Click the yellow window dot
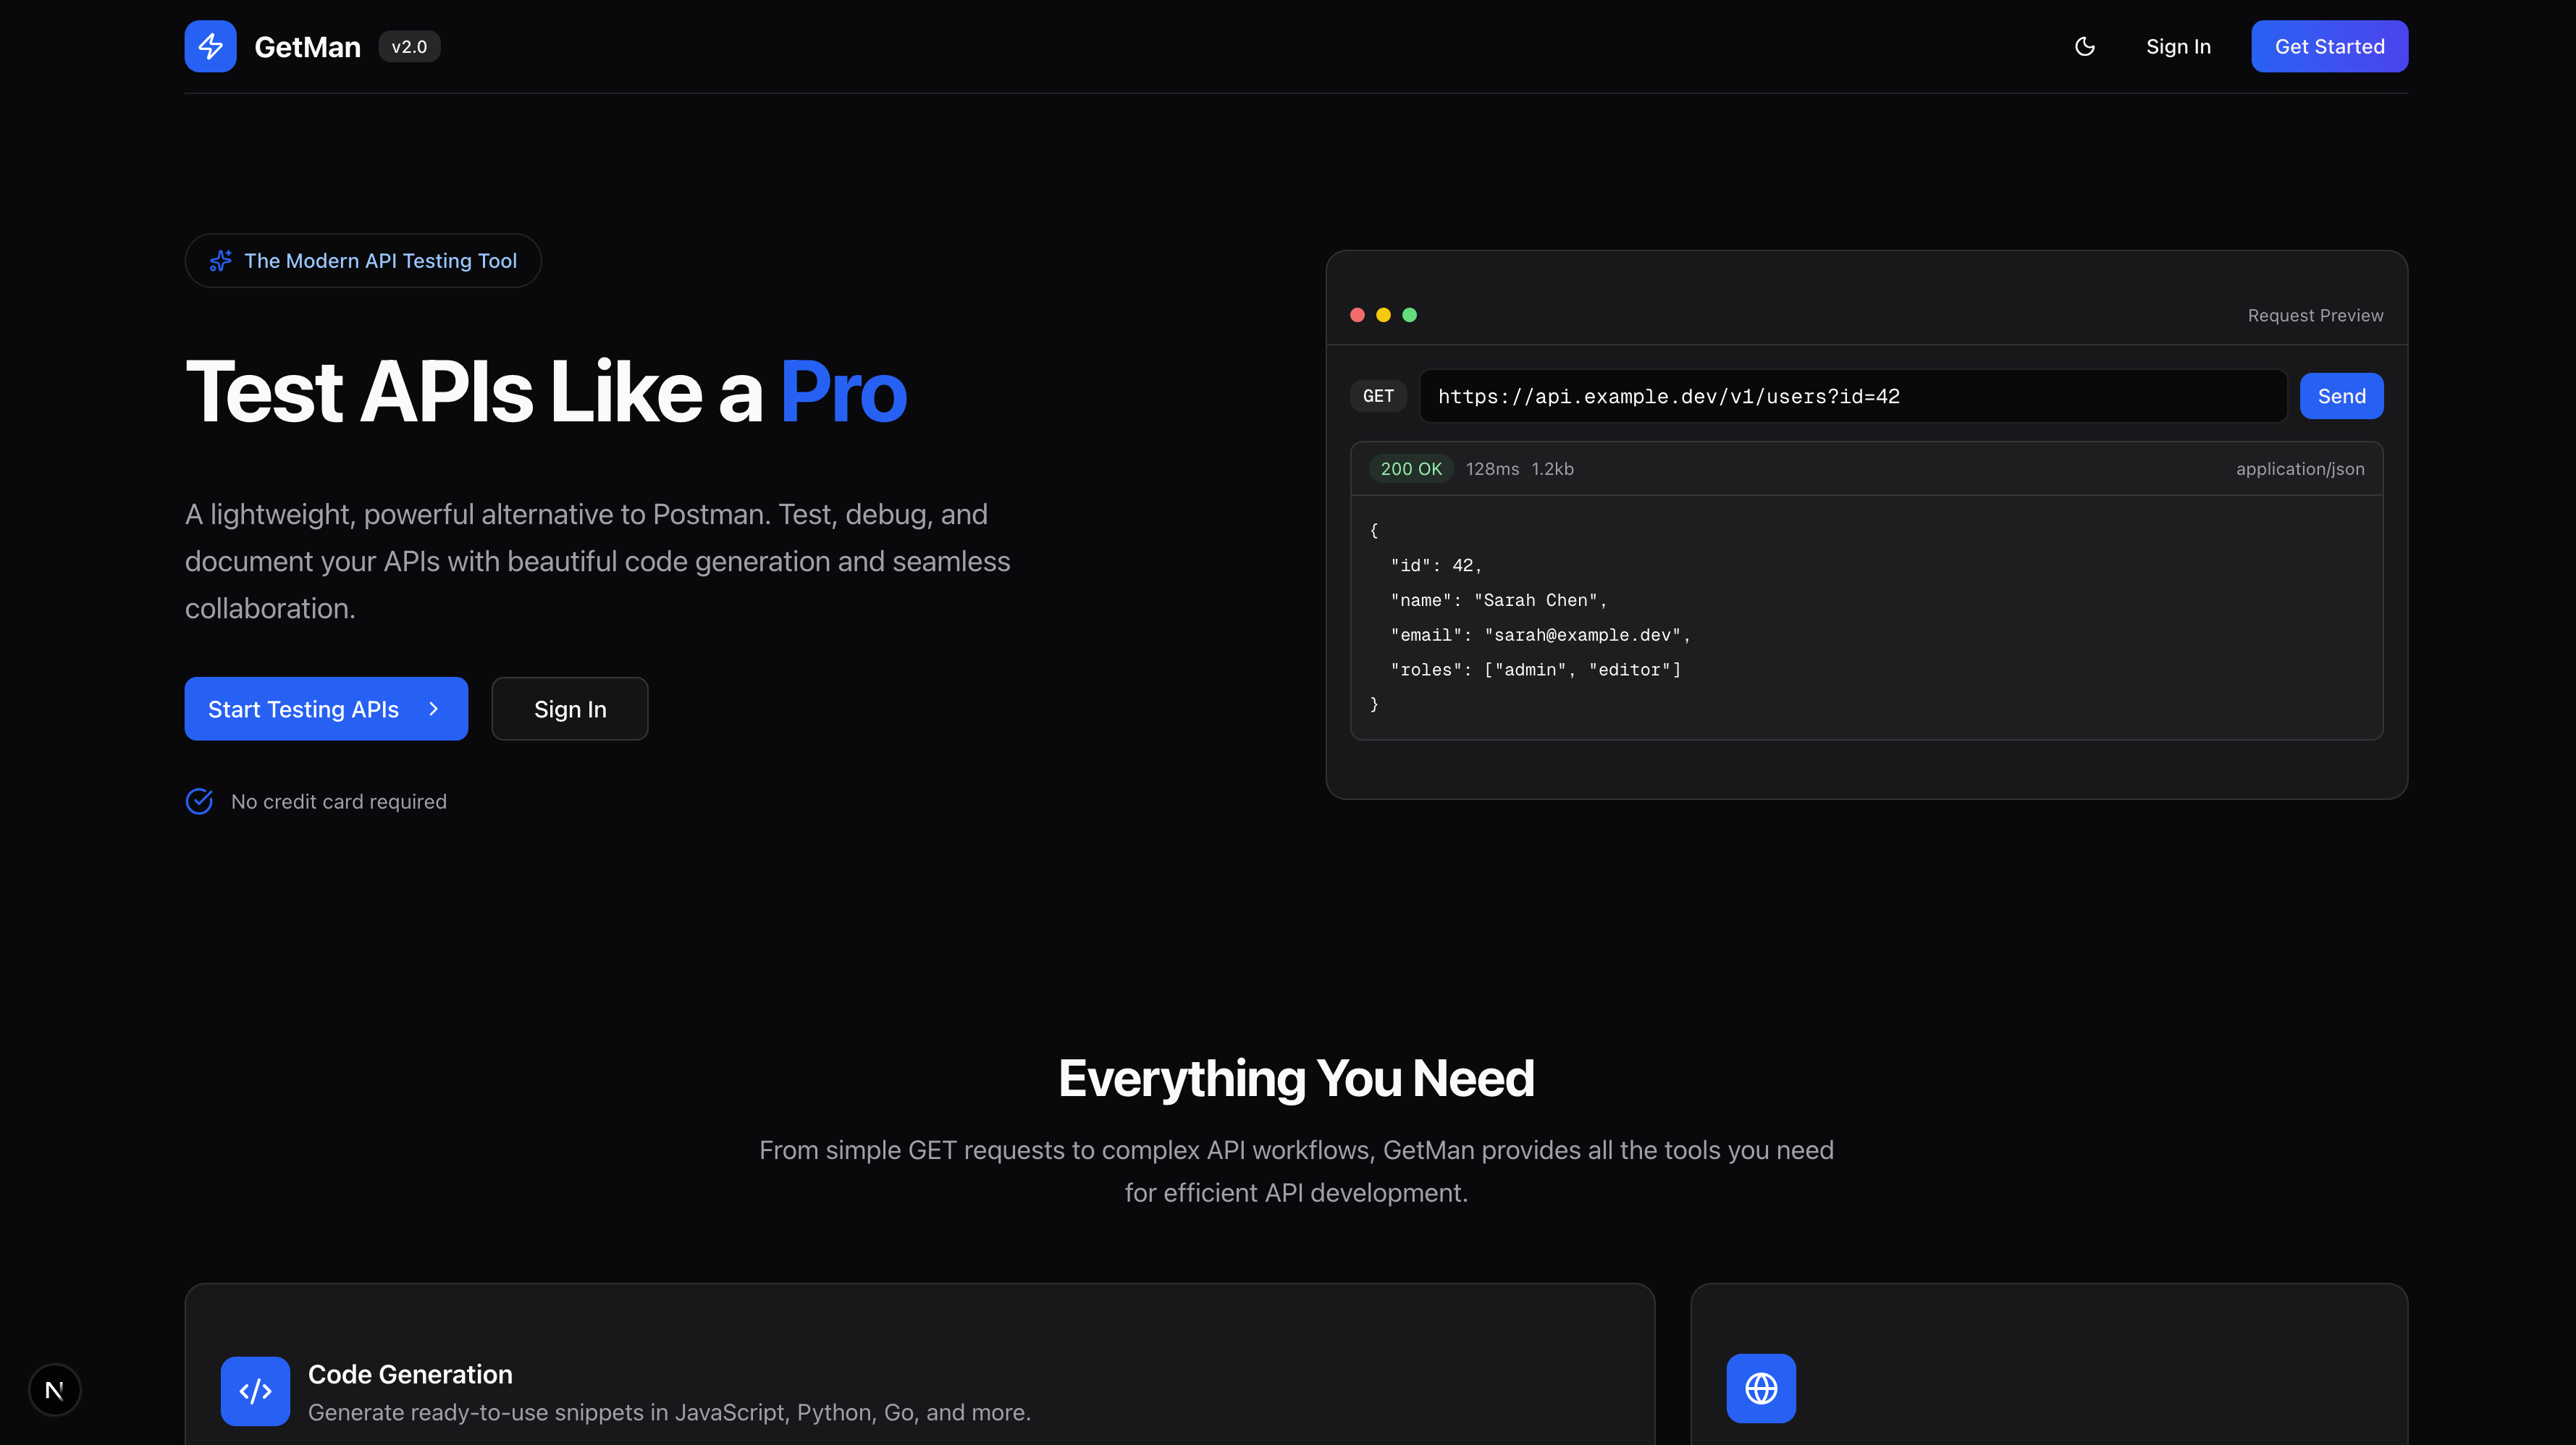 [x=1383, y=315]
